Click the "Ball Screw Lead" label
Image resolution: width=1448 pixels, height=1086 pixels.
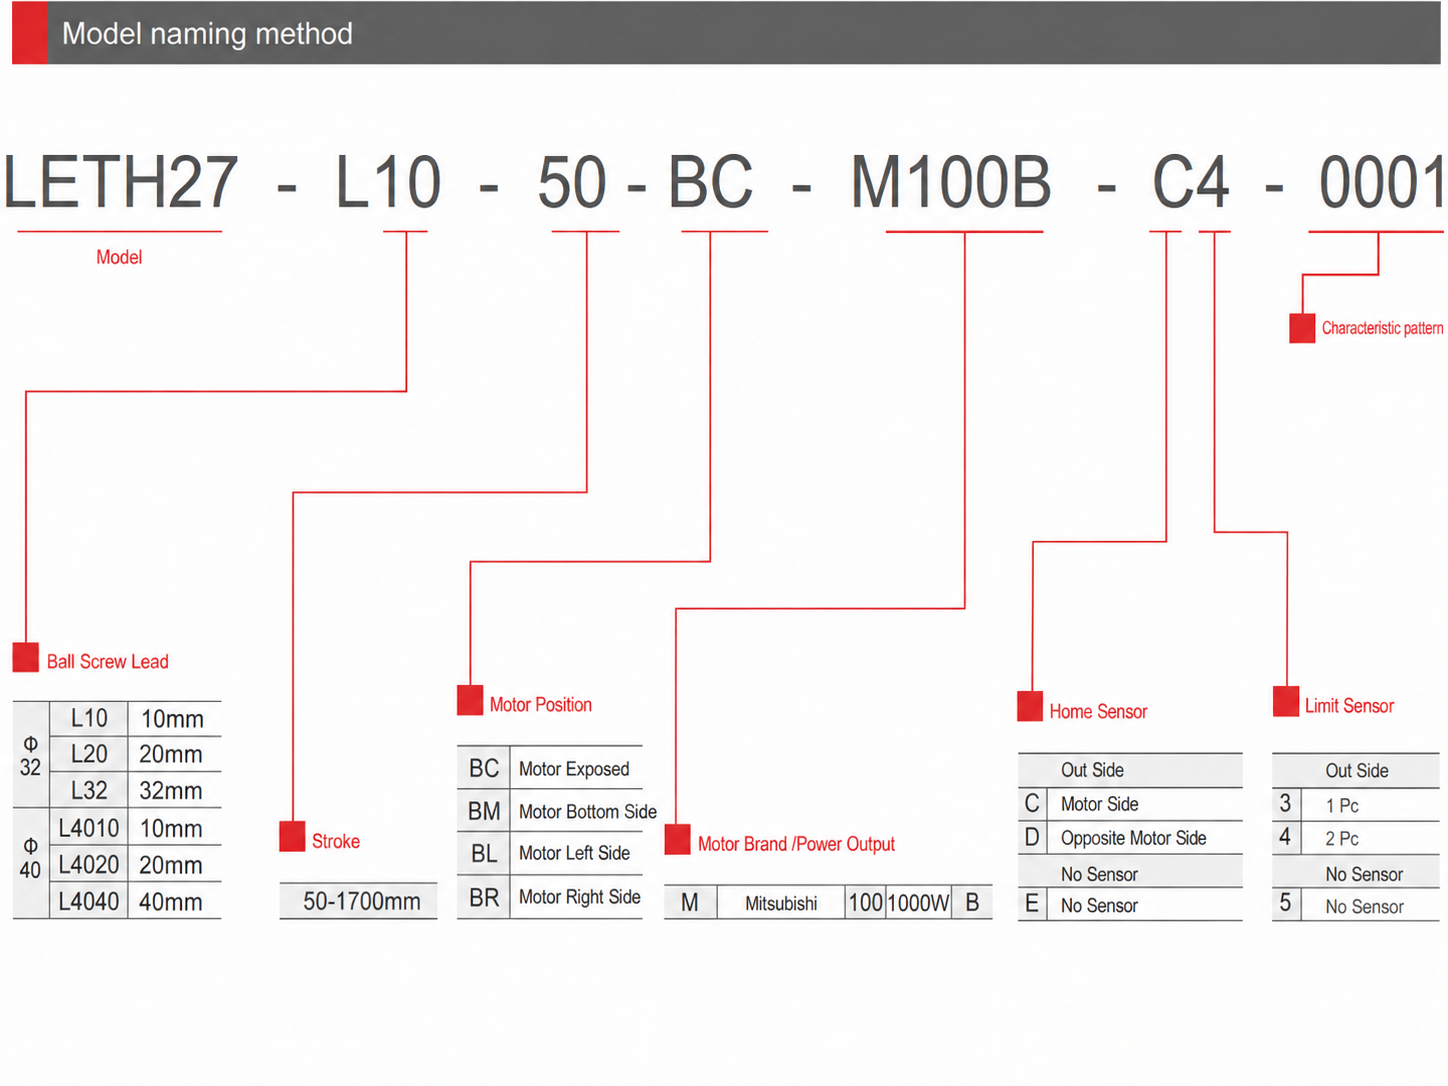(108, 662)
